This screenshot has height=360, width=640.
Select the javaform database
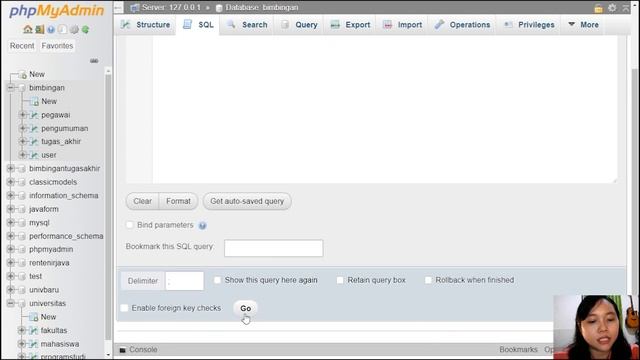tap(44, 209)
